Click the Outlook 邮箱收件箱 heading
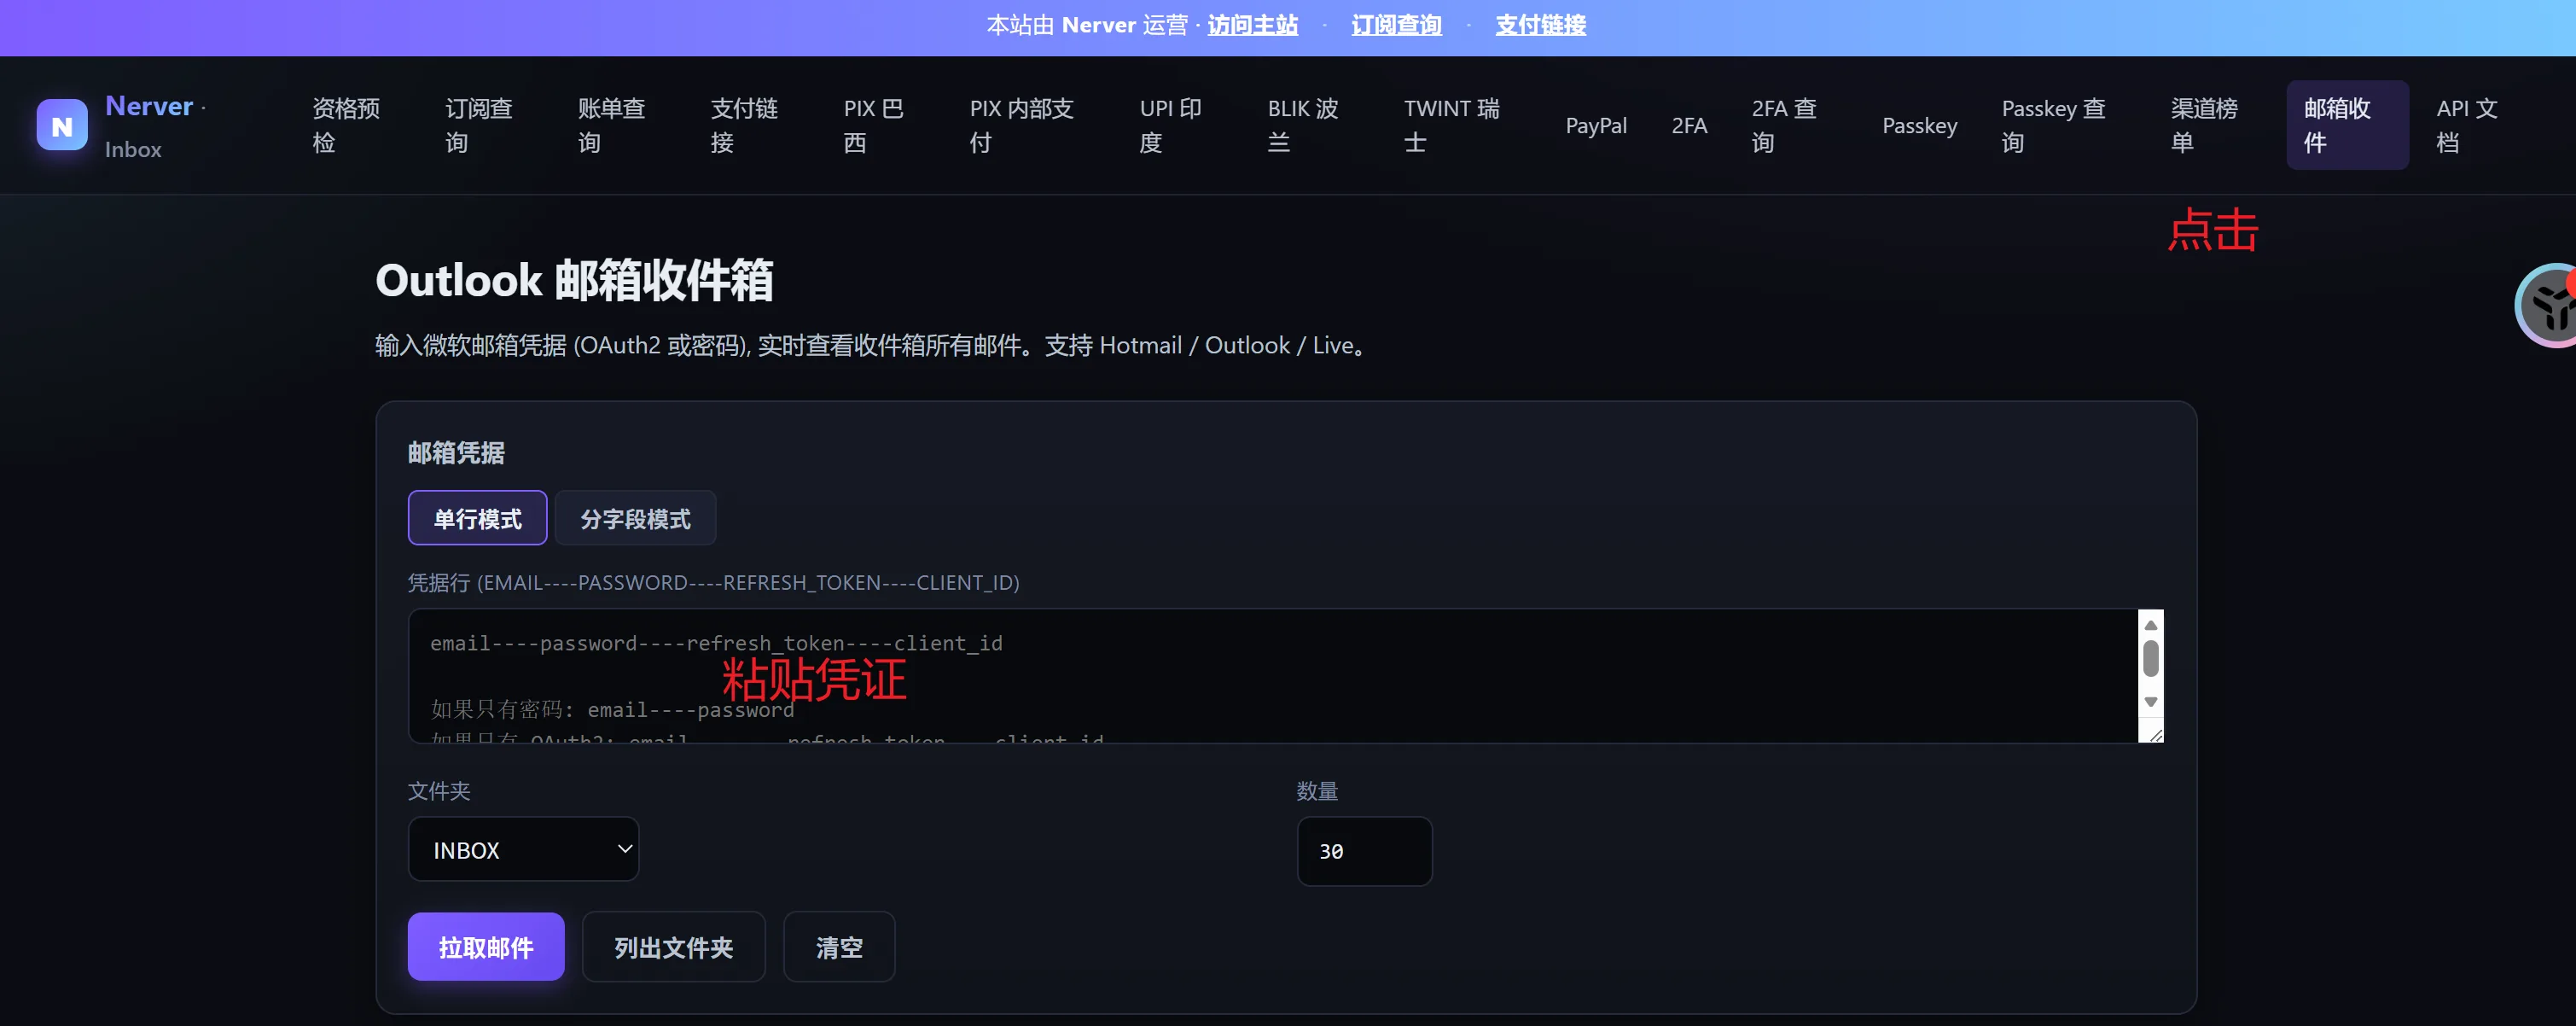2576x1026 pixels. pyautogui.click(x=574, y=280)
